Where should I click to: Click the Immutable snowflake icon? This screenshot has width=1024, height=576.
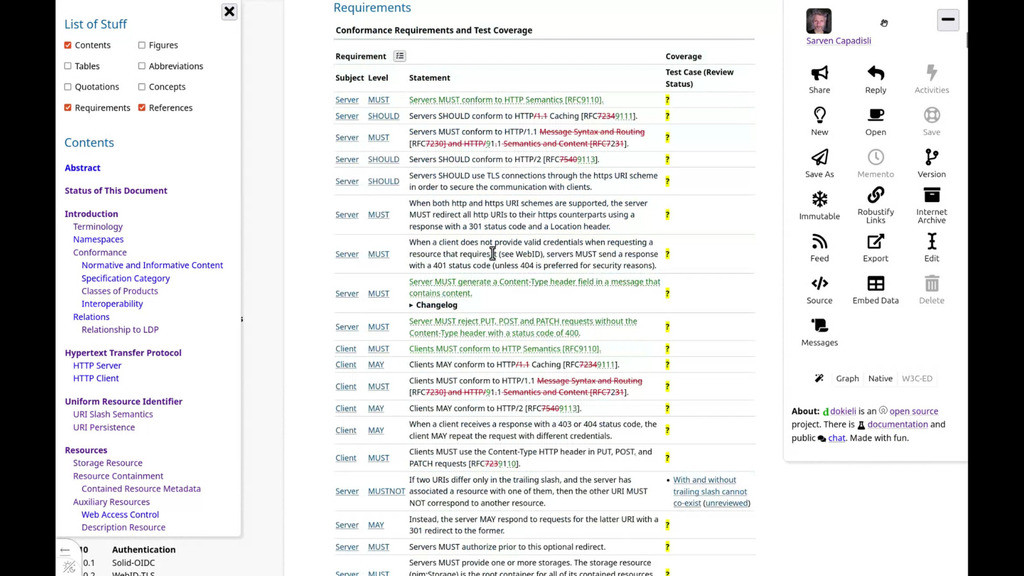pyautogui.click(x=819, y=199)
